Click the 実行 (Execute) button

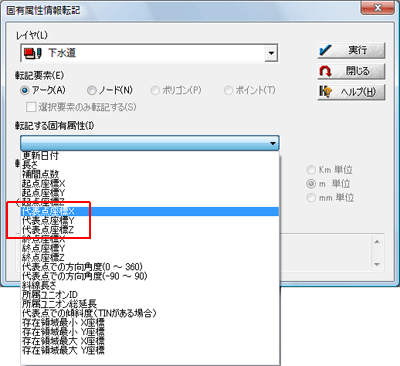pos(351,51)
